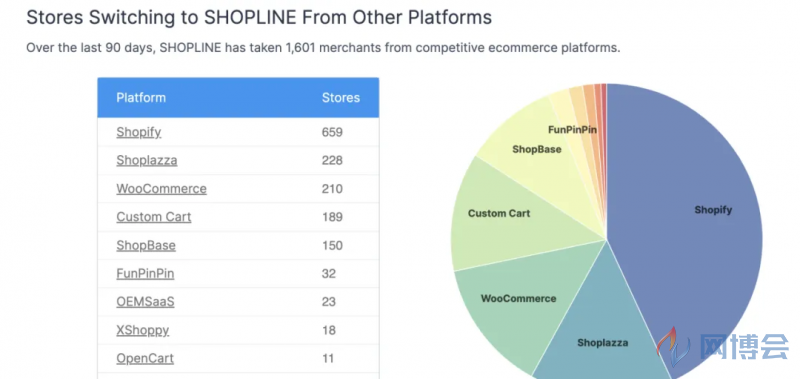Select the ShopBase table link

click(x=146, y=245)
